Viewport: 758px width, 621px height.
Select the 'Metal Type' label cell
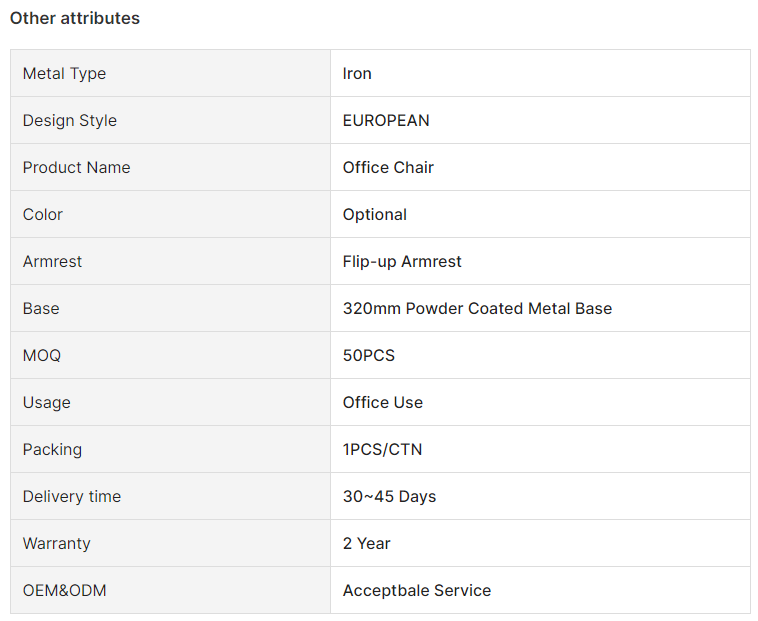[x=170, y=73]
